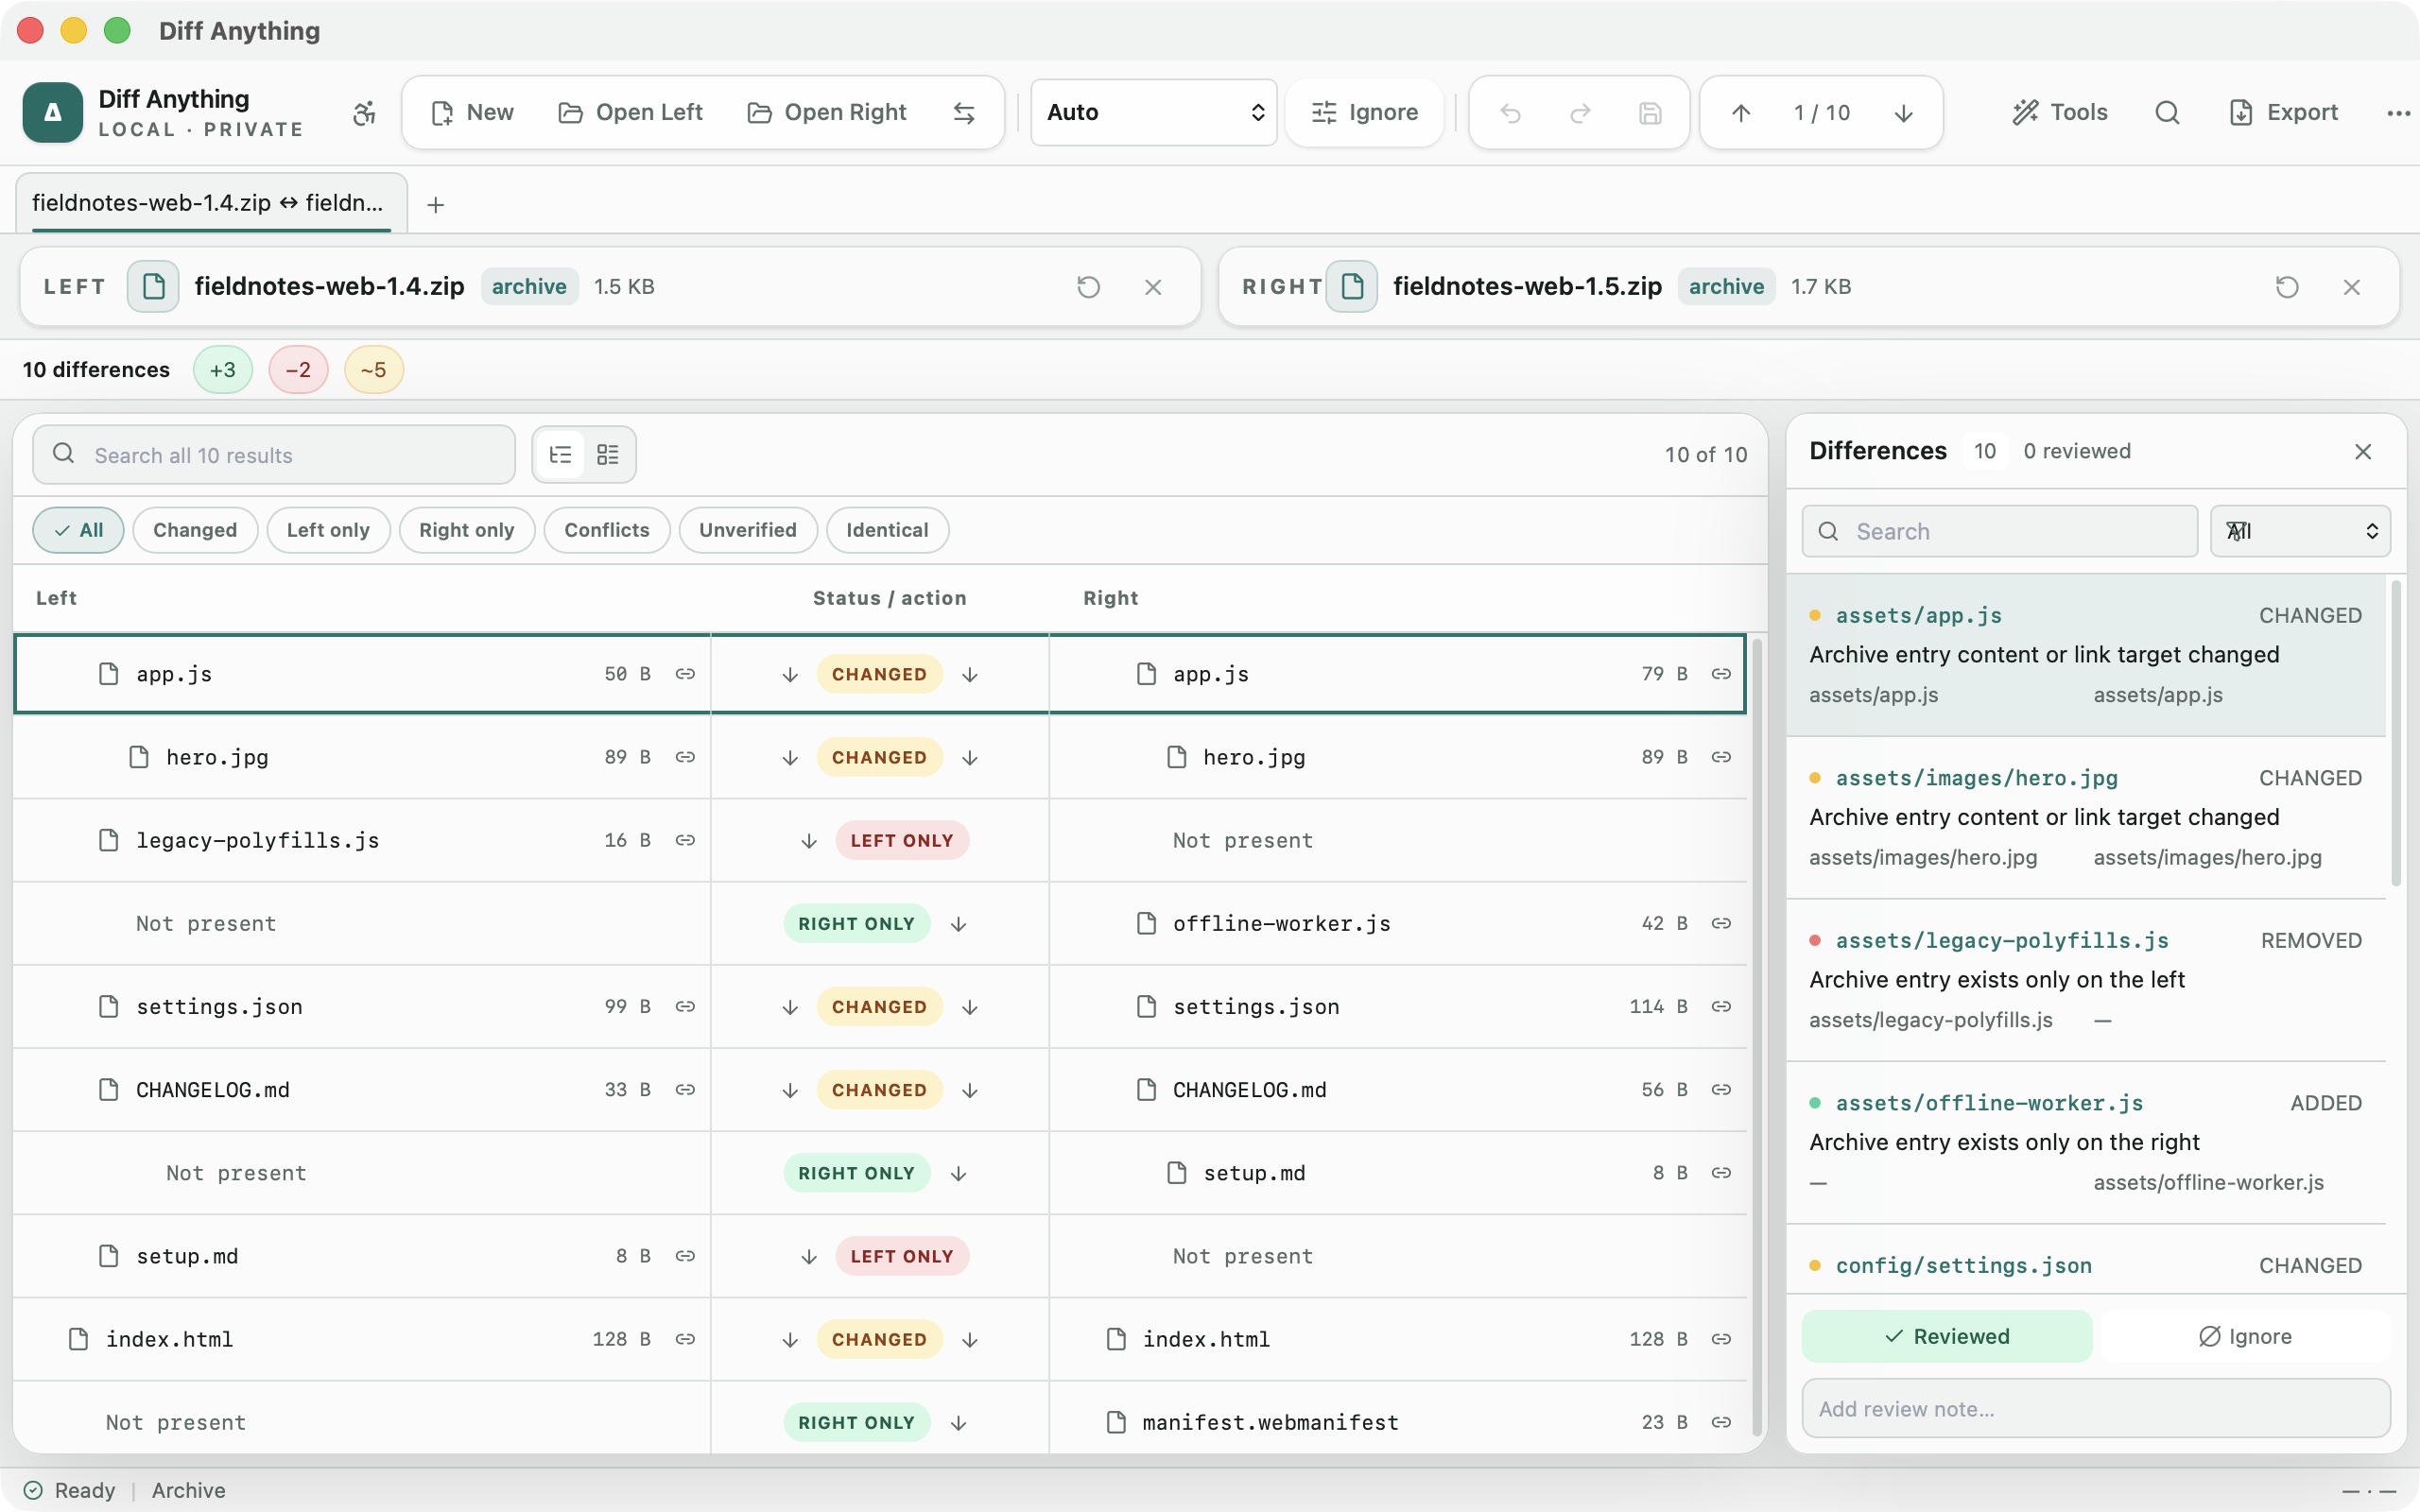The image size is (2420, 1512).
Task: Click link icon of right app.js
Action: pyautogui.click(x=1721, y=674)
